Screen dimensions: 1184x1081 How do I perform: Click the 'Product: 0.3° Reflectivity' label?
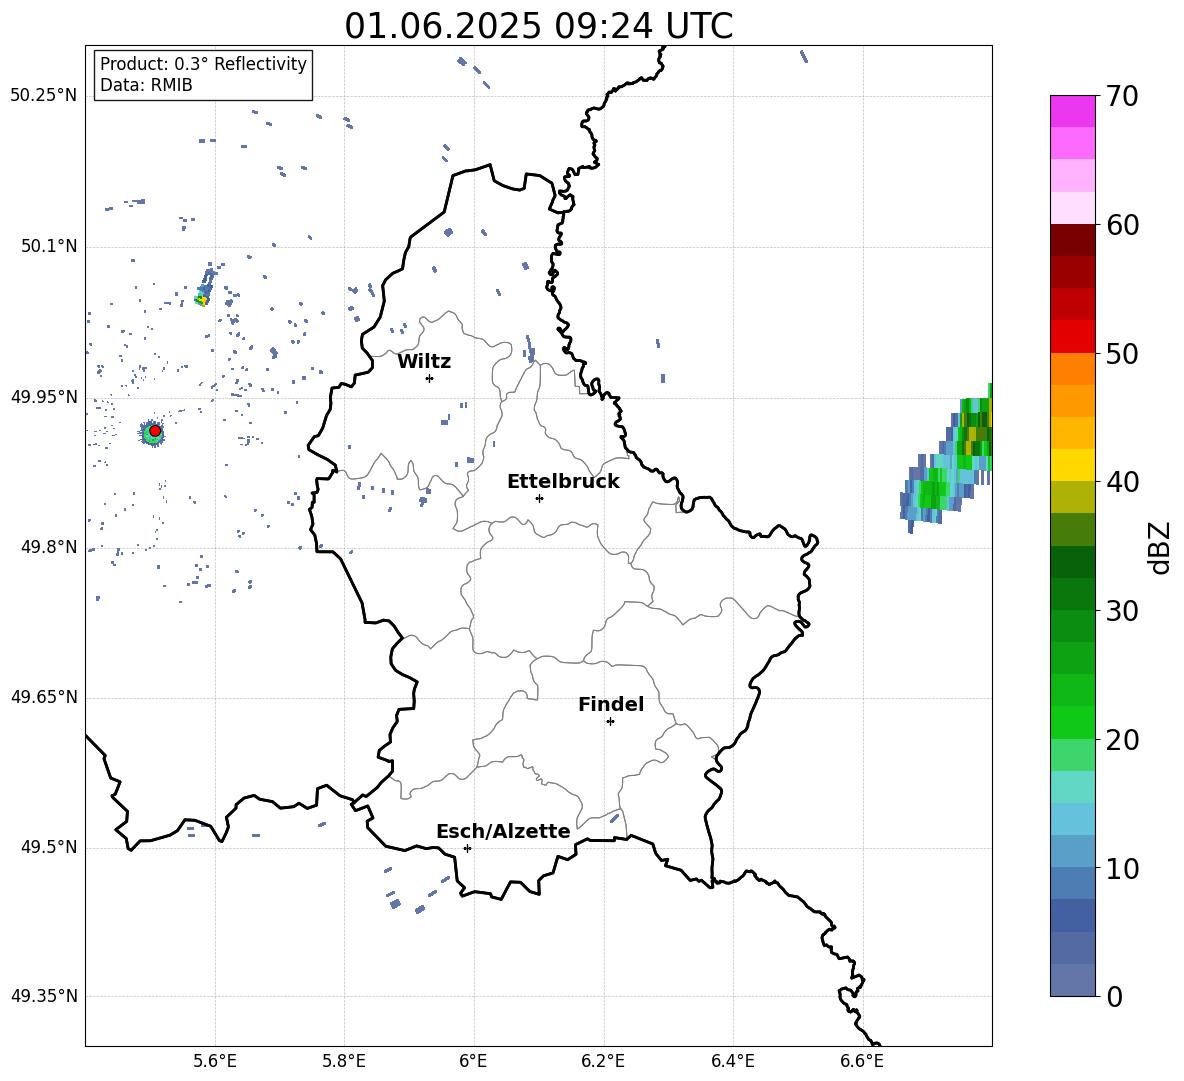coord(203,63)
